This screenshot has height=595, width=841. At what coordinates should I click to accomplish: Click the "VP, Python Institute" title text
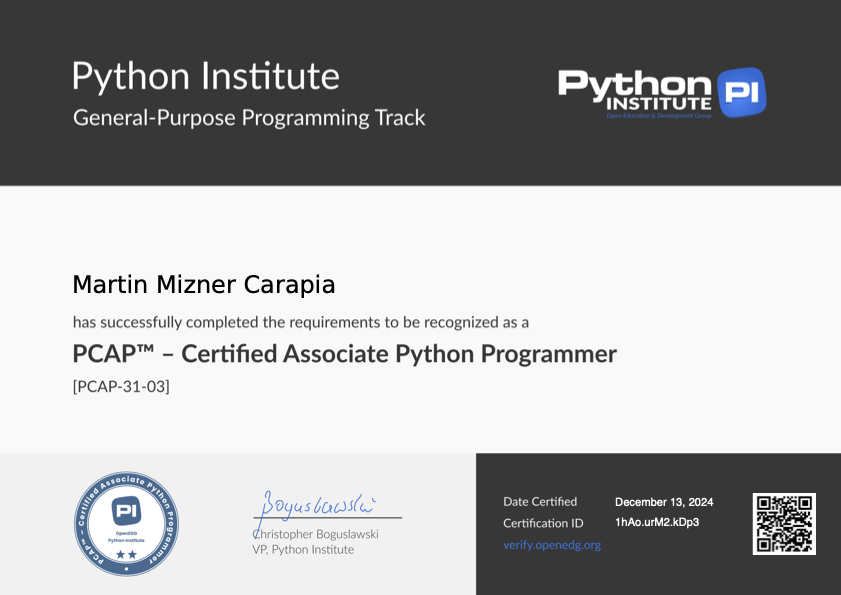tap(303, 549)
